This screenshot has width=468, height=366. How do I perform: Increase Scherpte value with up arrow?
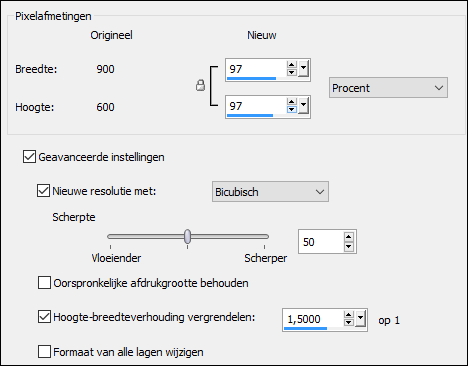pos(349,237)
